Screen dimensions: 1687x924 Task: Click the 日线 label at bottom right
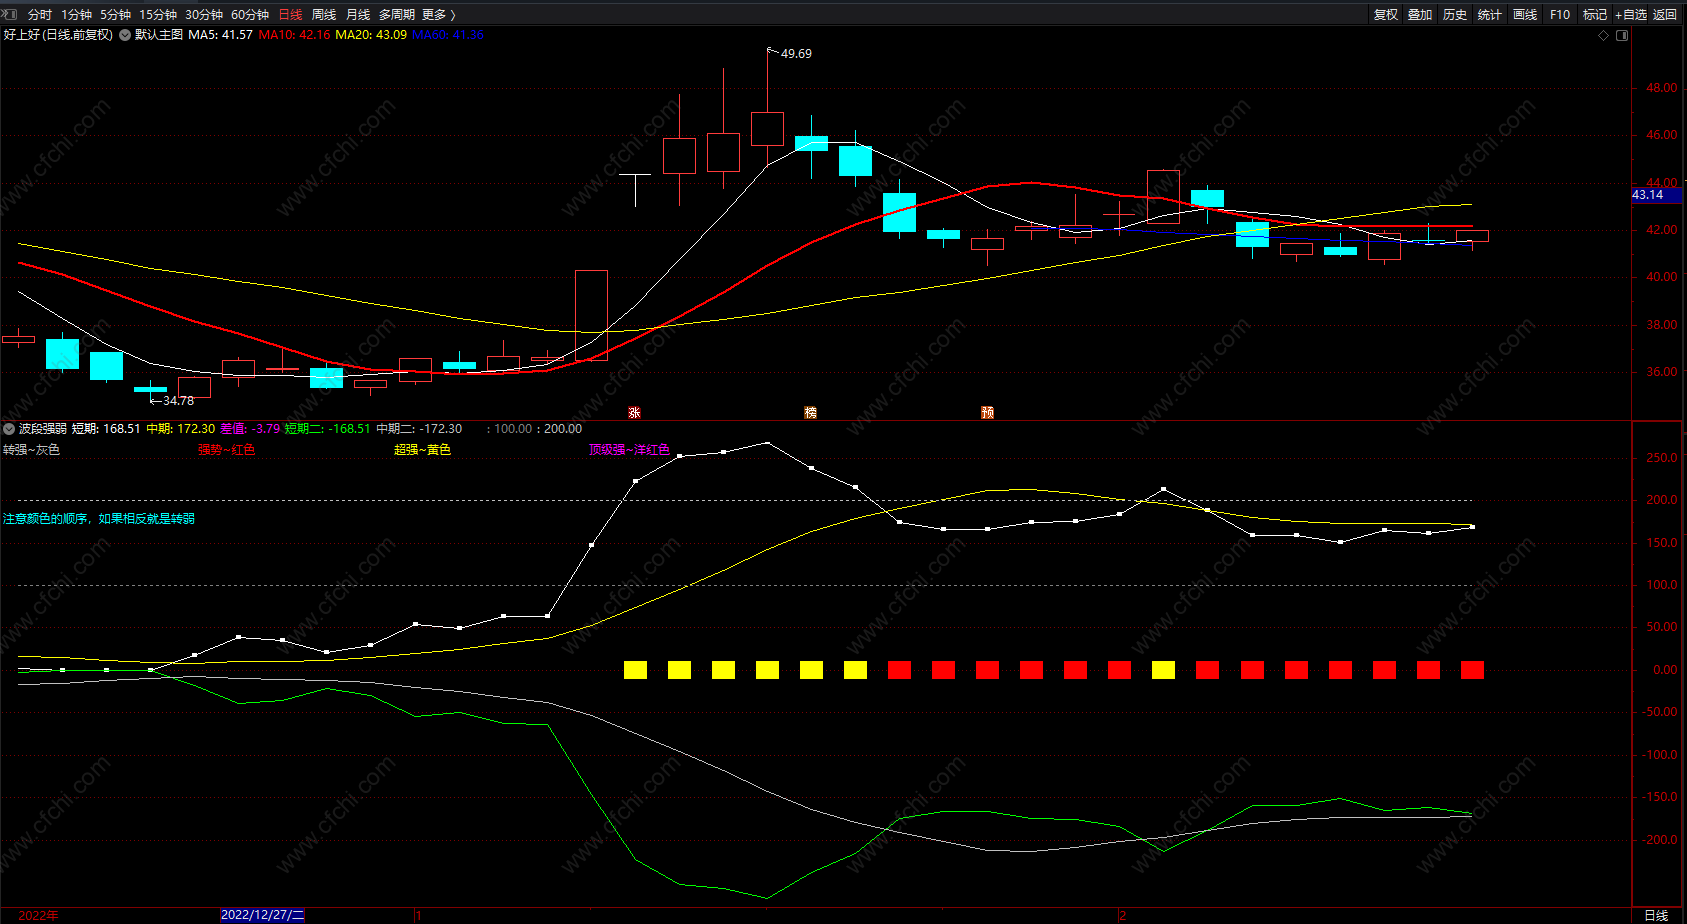click(x=1657, y=915)
